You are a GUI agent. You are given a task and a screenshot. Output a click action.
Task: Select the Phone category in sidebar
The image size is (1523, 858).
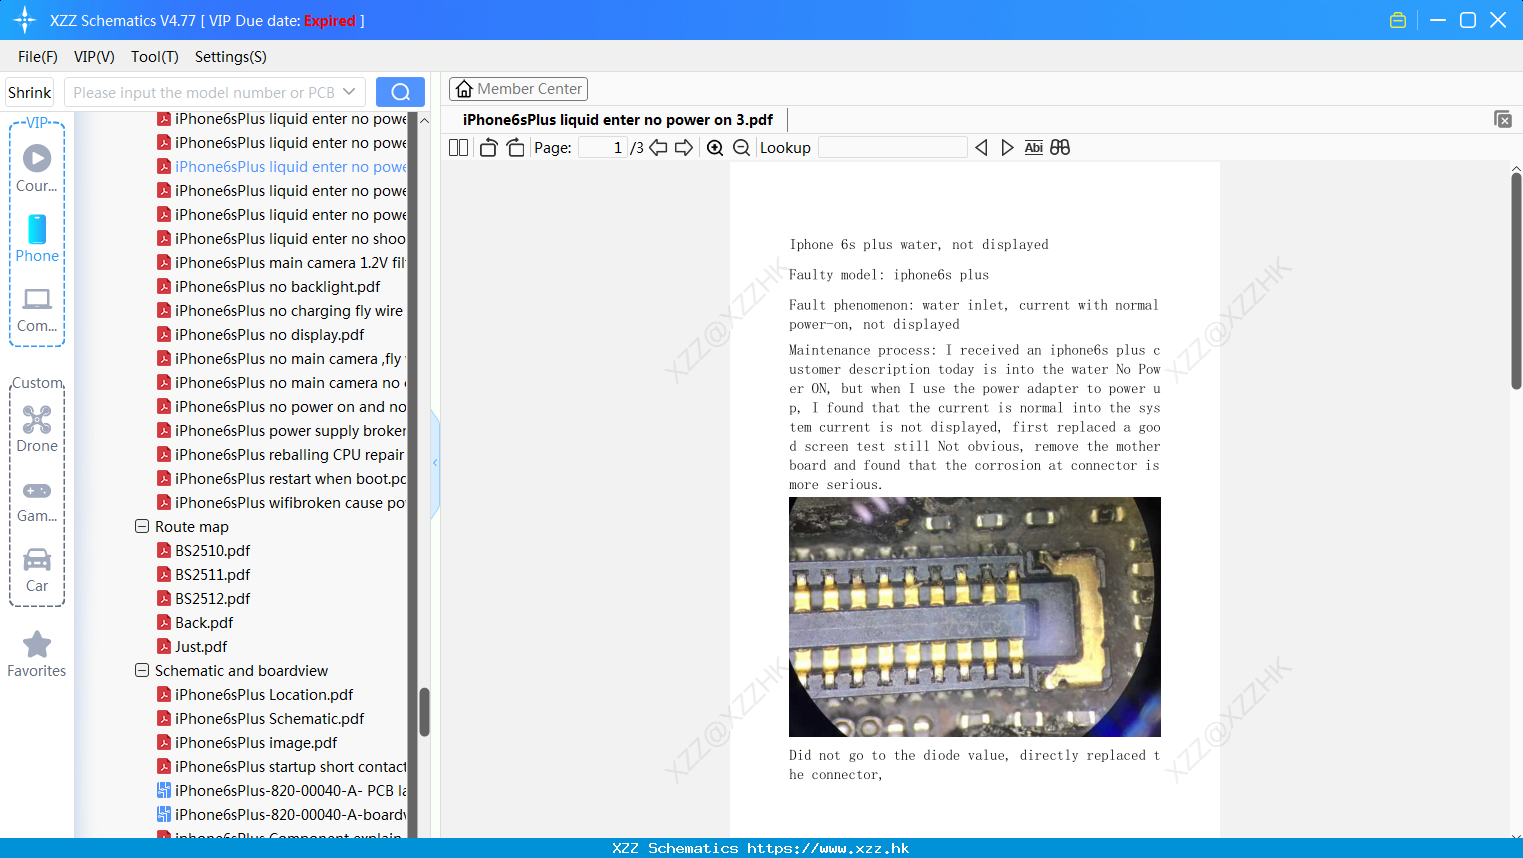[x=37, y=238]
